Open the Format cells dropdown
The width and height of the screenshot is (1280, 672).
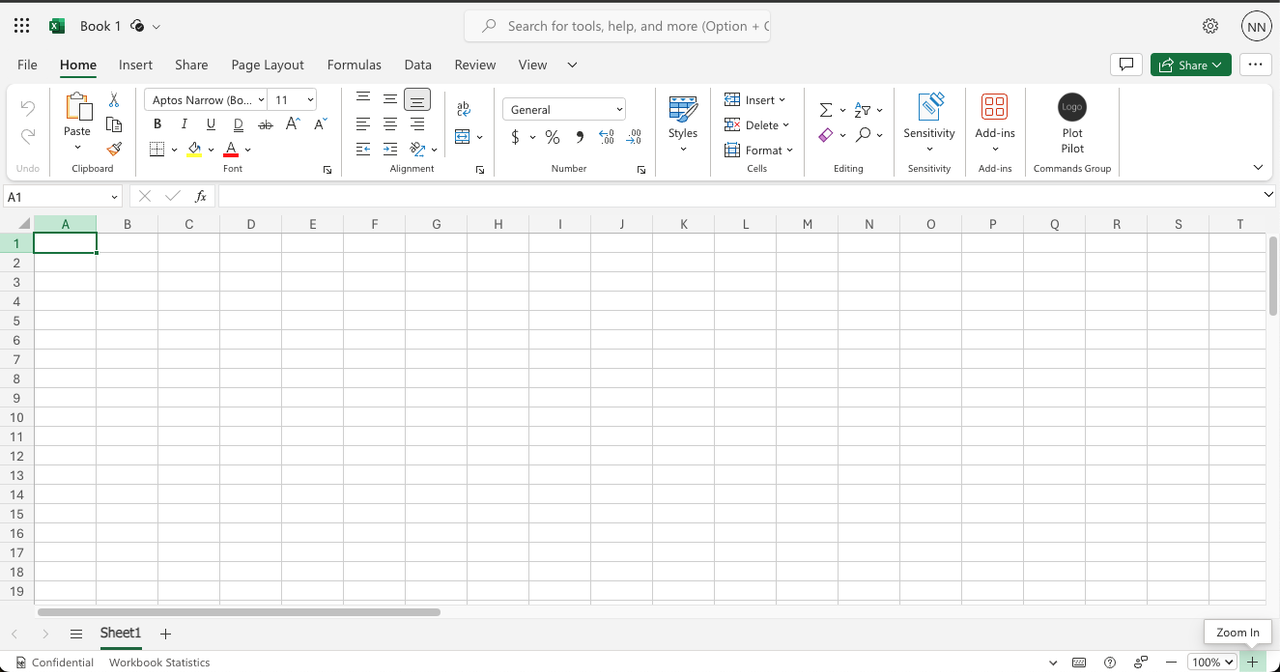(759, 150)
